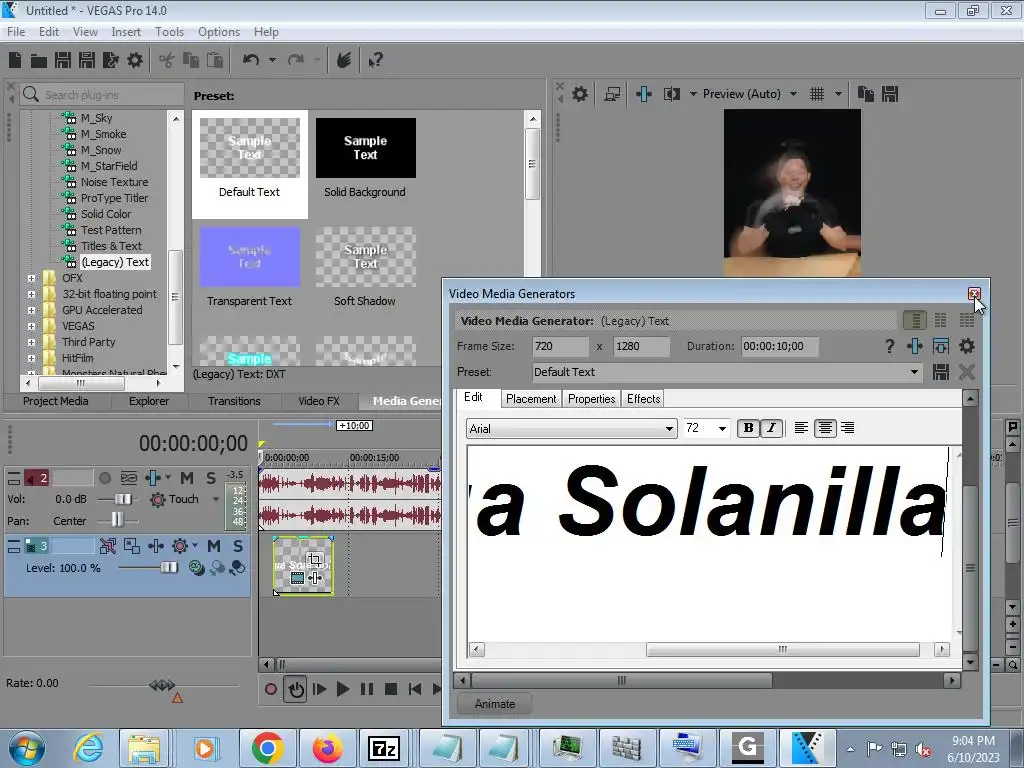Align the text right in the editor
The height and width of the screenshot is (768, 1024).
pos(848,428)
